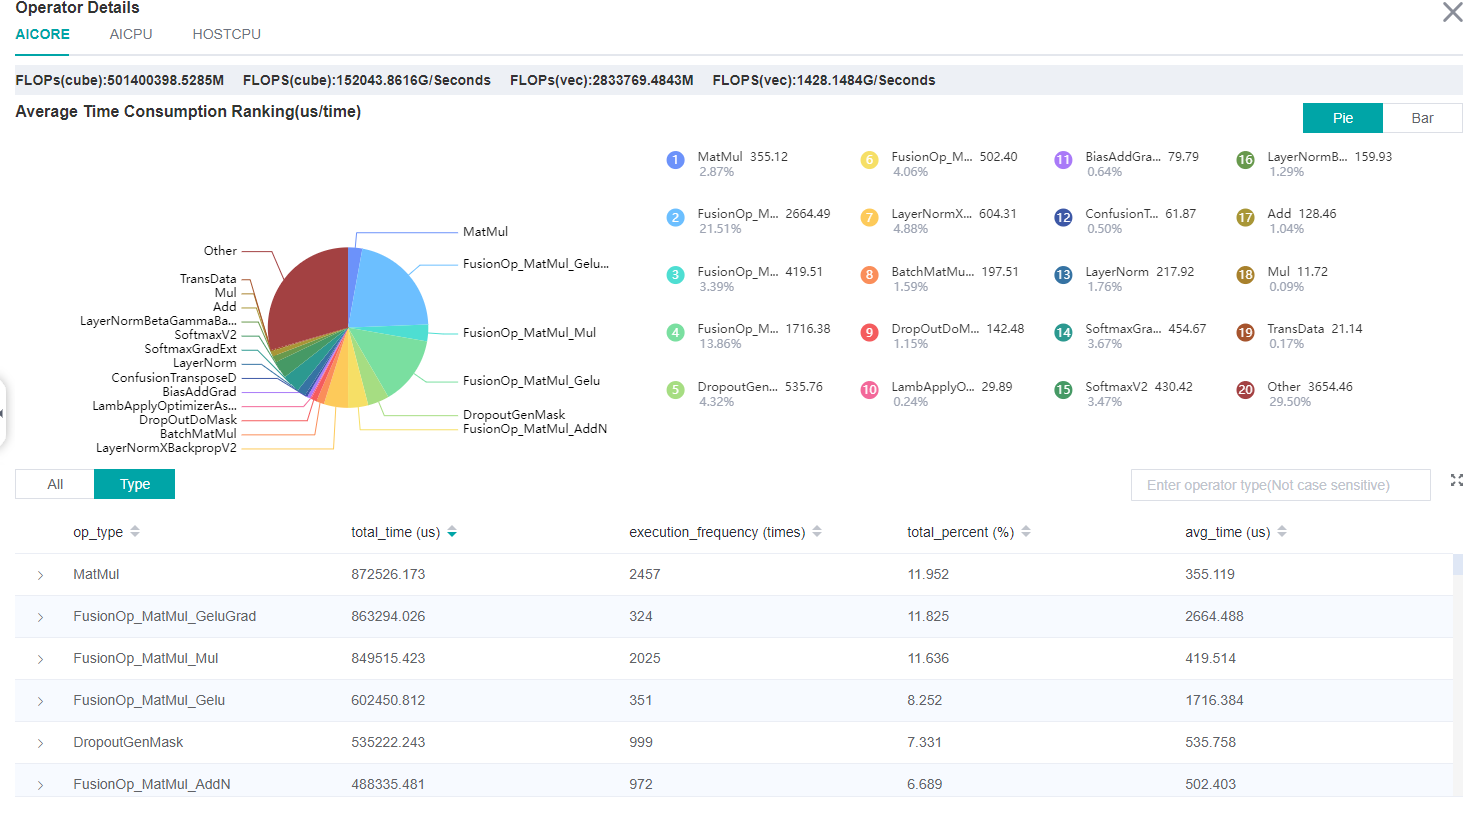Select the Type filter button
Screen dimensions: 1479x822
point(134,484)
